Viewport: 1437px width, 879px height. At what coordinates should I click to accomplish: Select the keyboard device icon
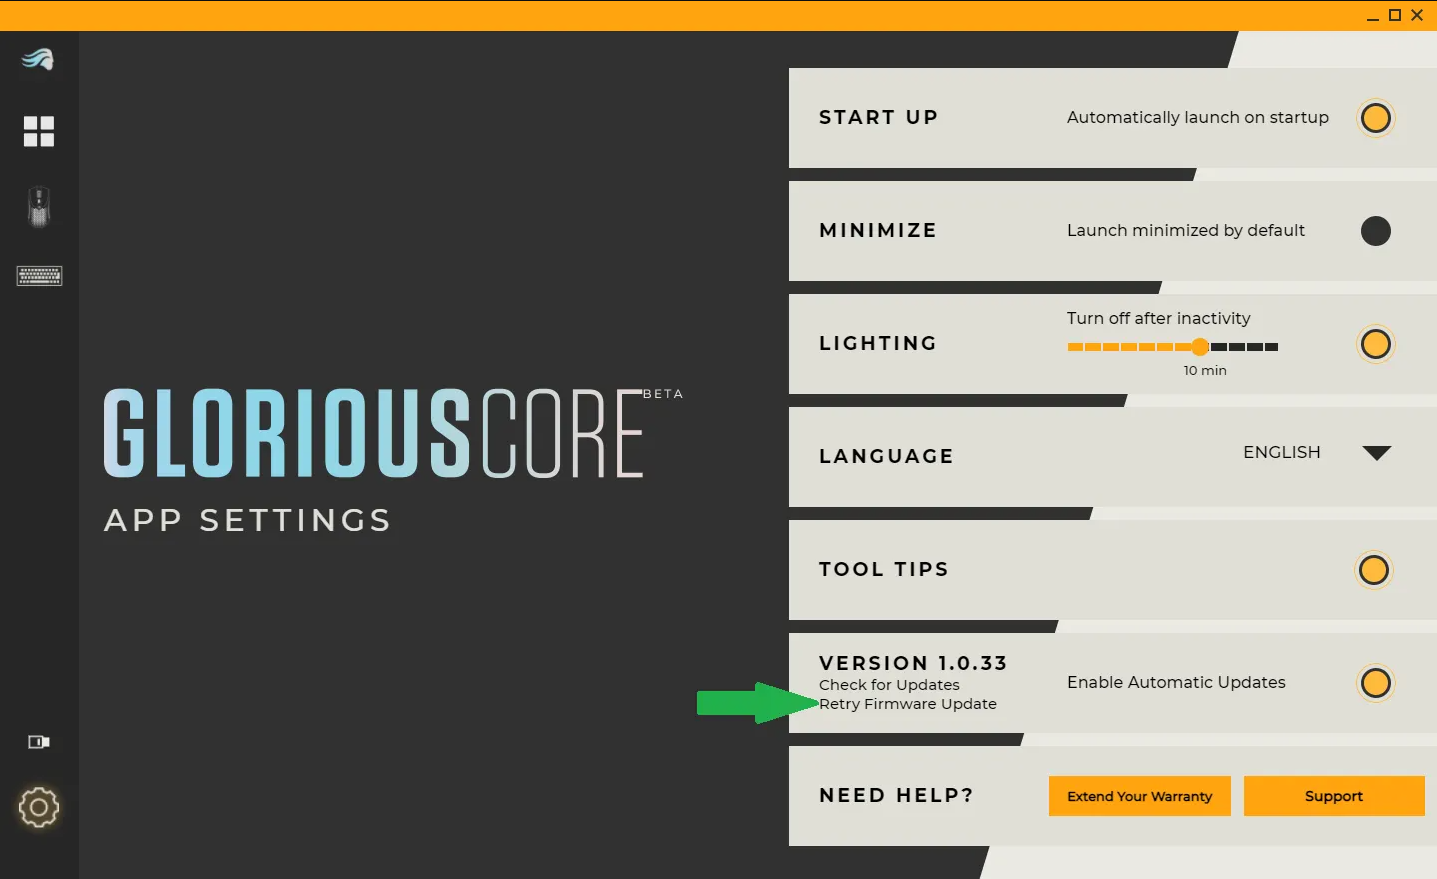[x=40, y=275]
